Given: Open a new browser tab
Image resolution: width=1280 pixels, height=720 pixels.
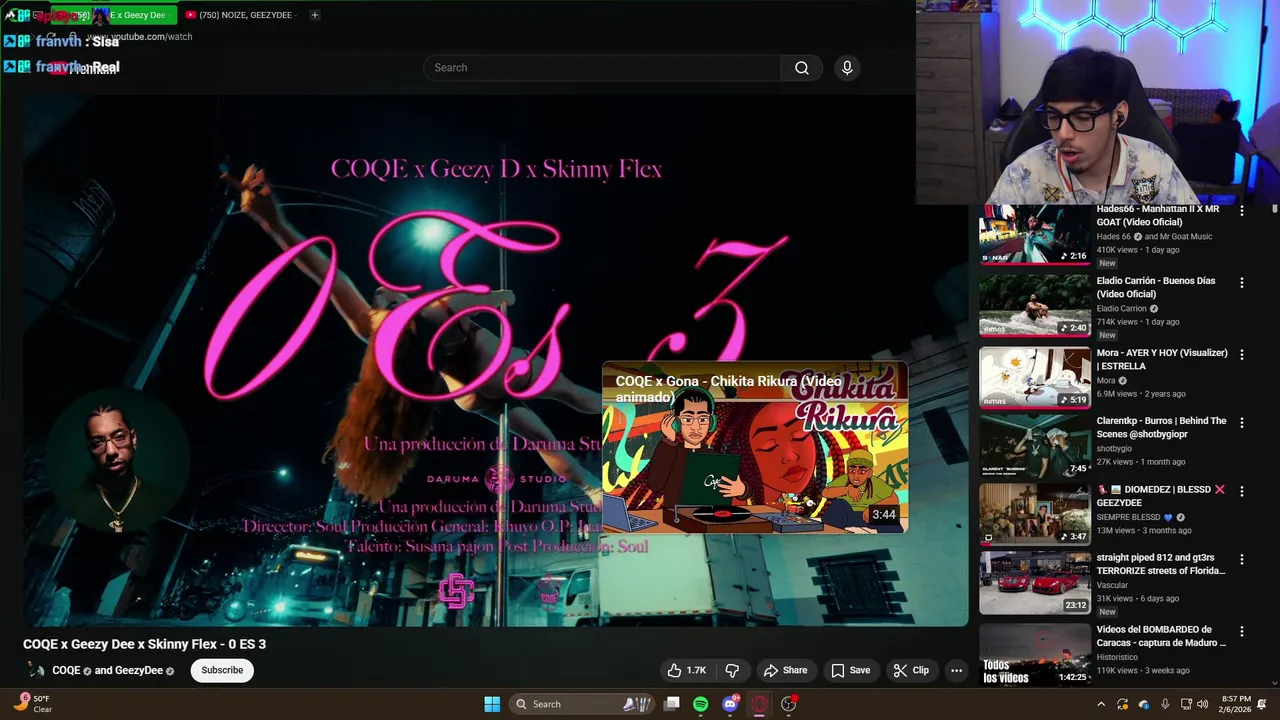Looking at the screenshot, I should 314,15.
